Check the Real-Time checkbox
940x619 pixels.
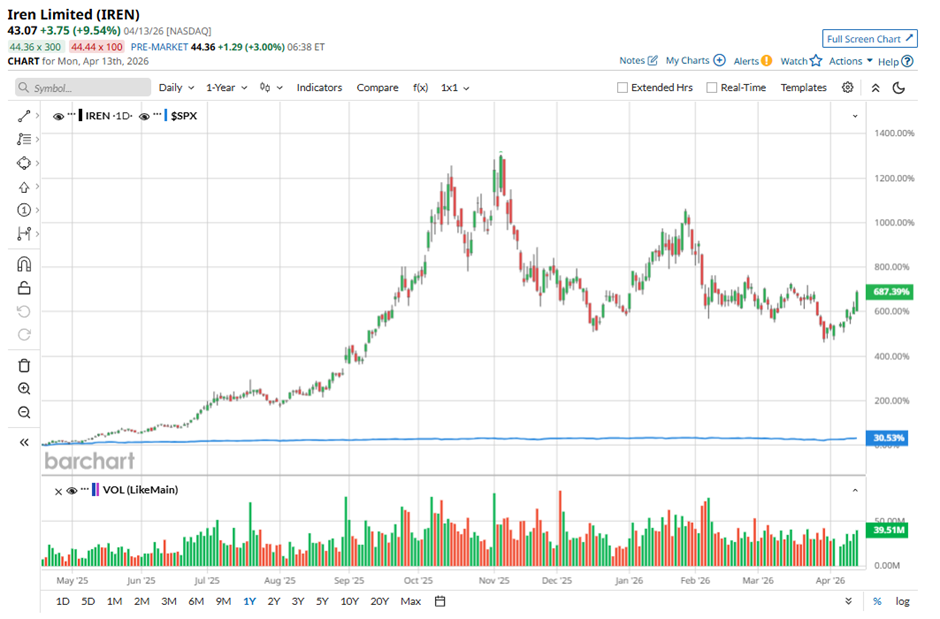coord(712,88)
